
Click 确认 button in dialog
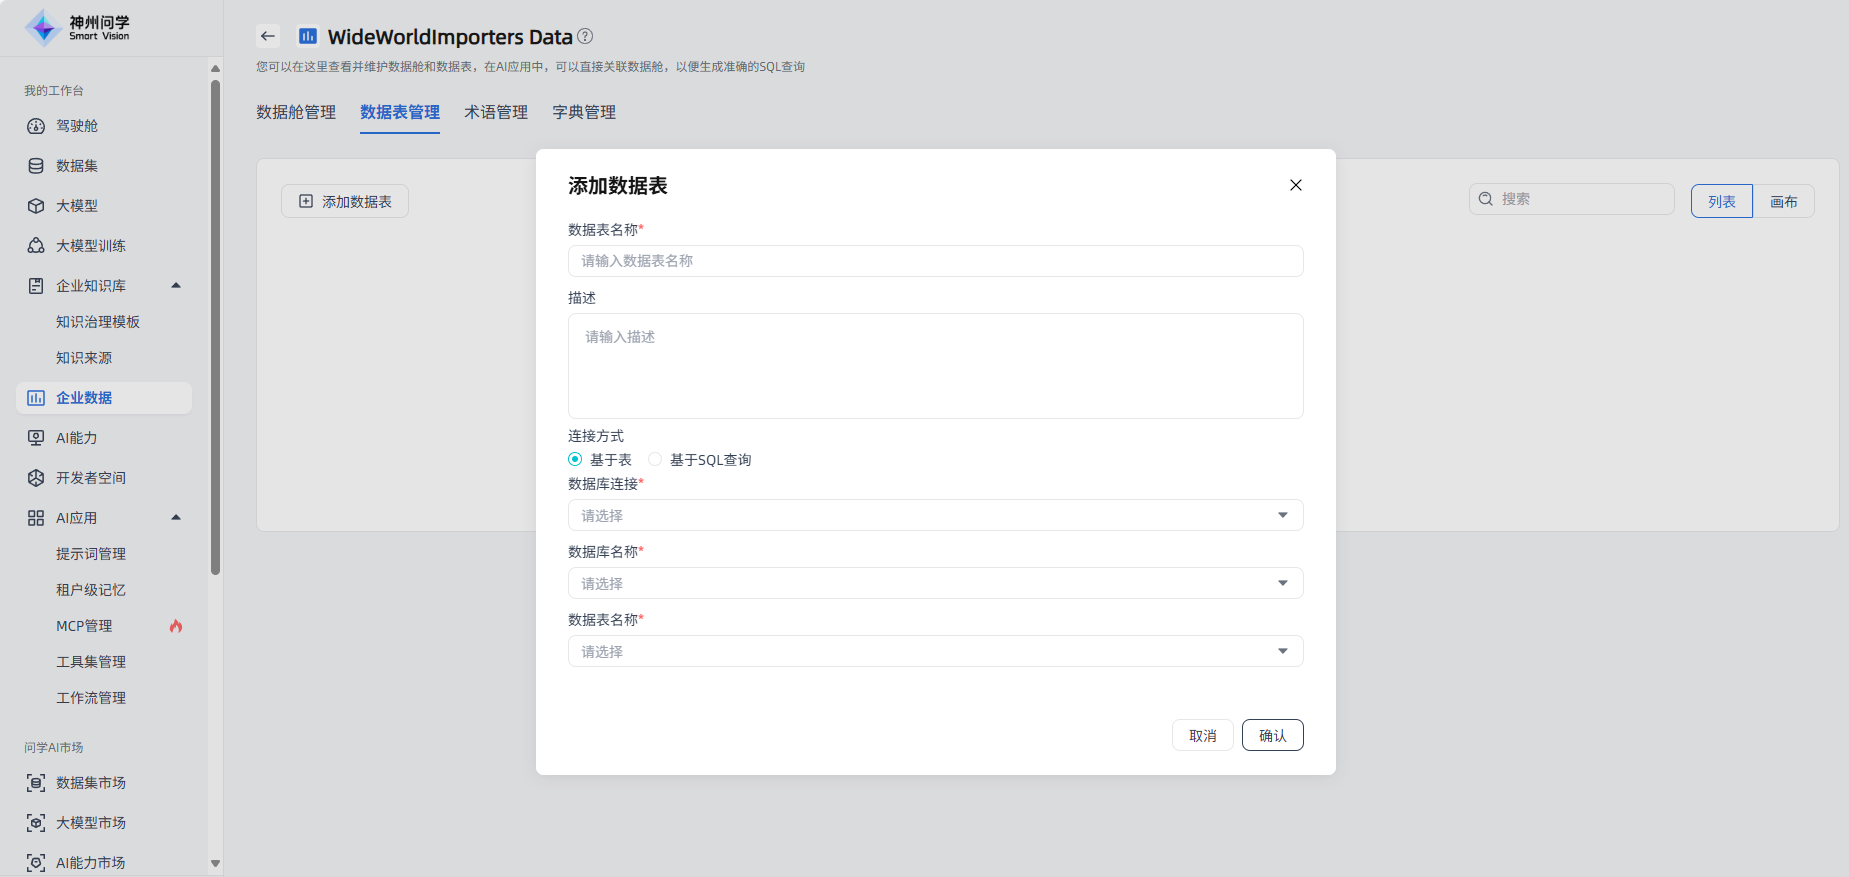tap(1273, 735)
